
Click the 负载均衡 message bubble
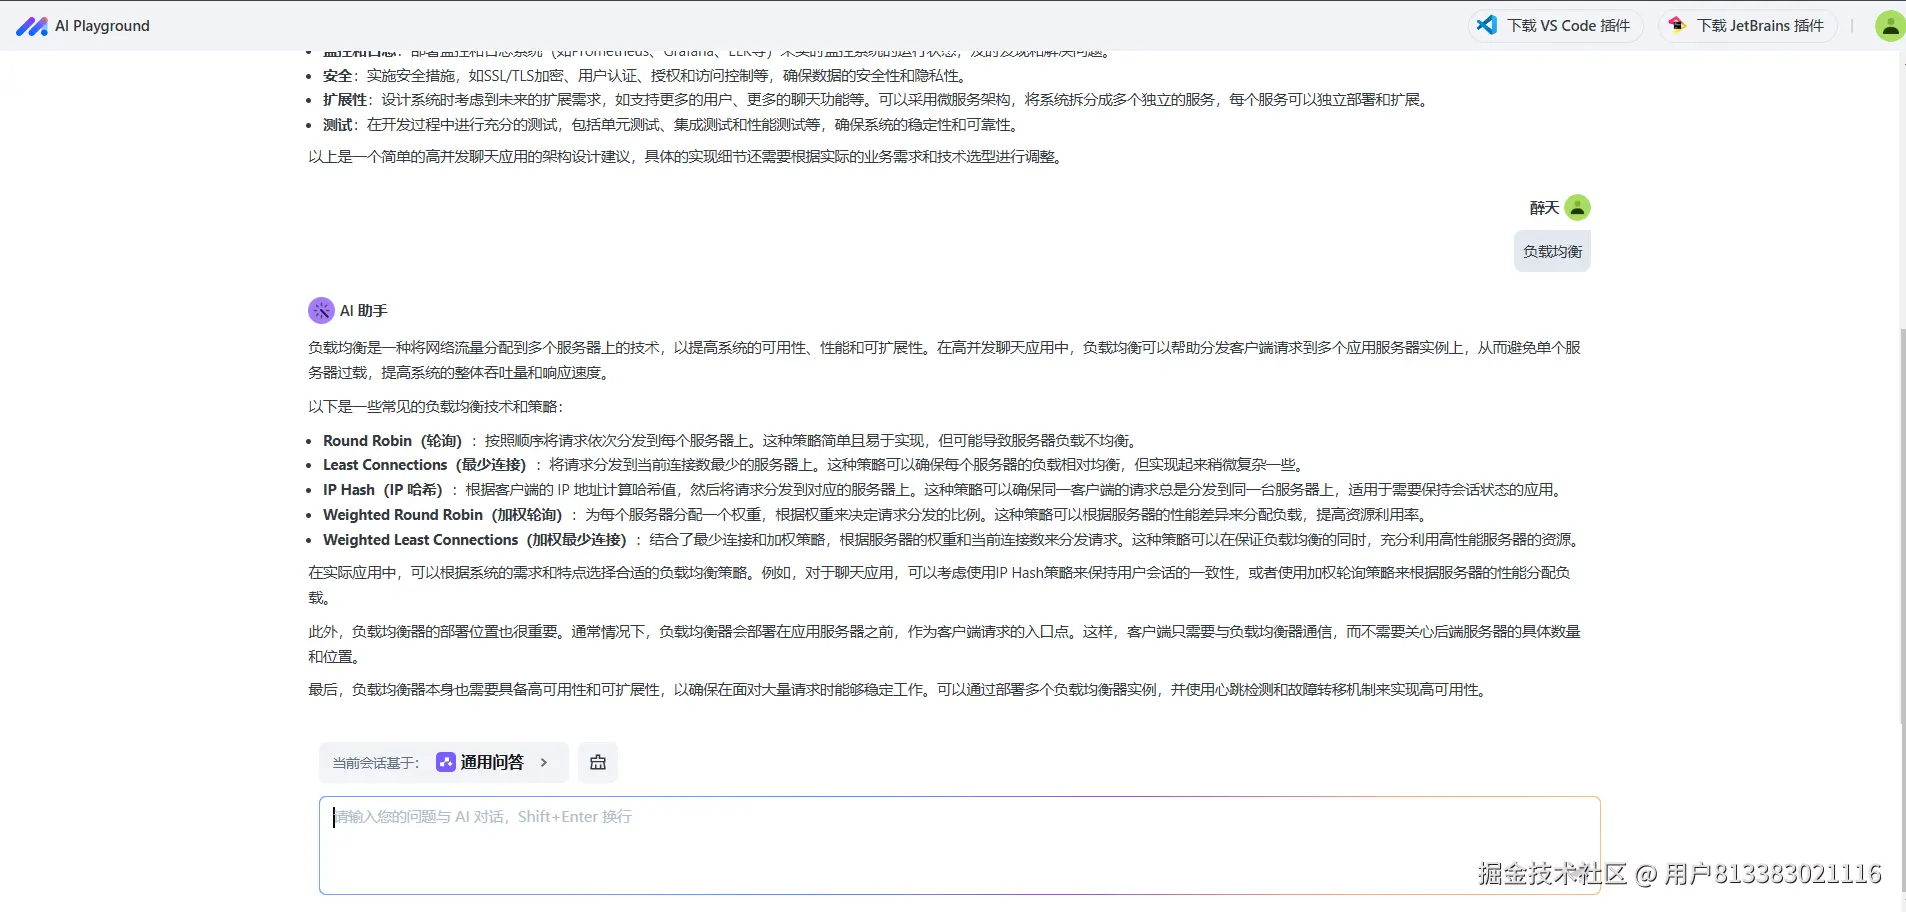pos(1551,251)
